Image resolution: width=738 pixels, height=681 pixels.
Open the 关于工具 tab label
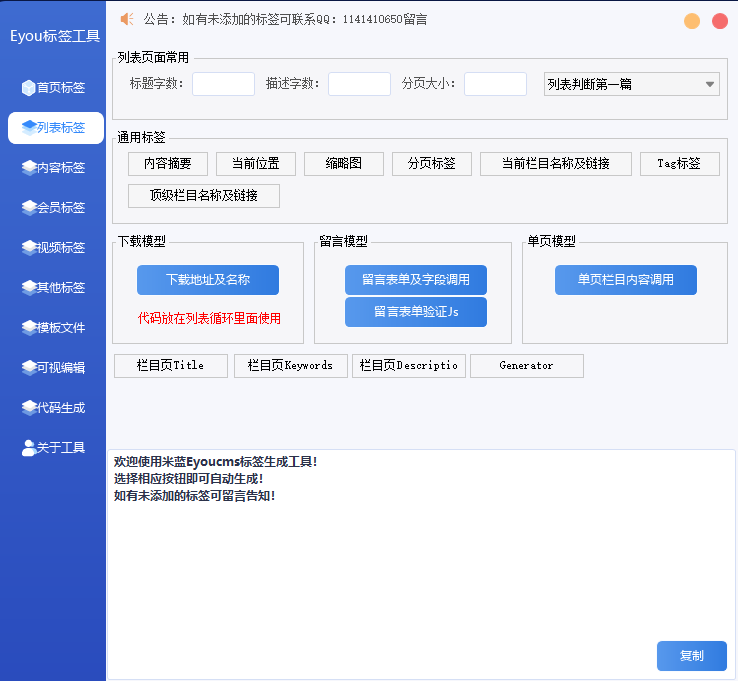(x=61, y=448)
